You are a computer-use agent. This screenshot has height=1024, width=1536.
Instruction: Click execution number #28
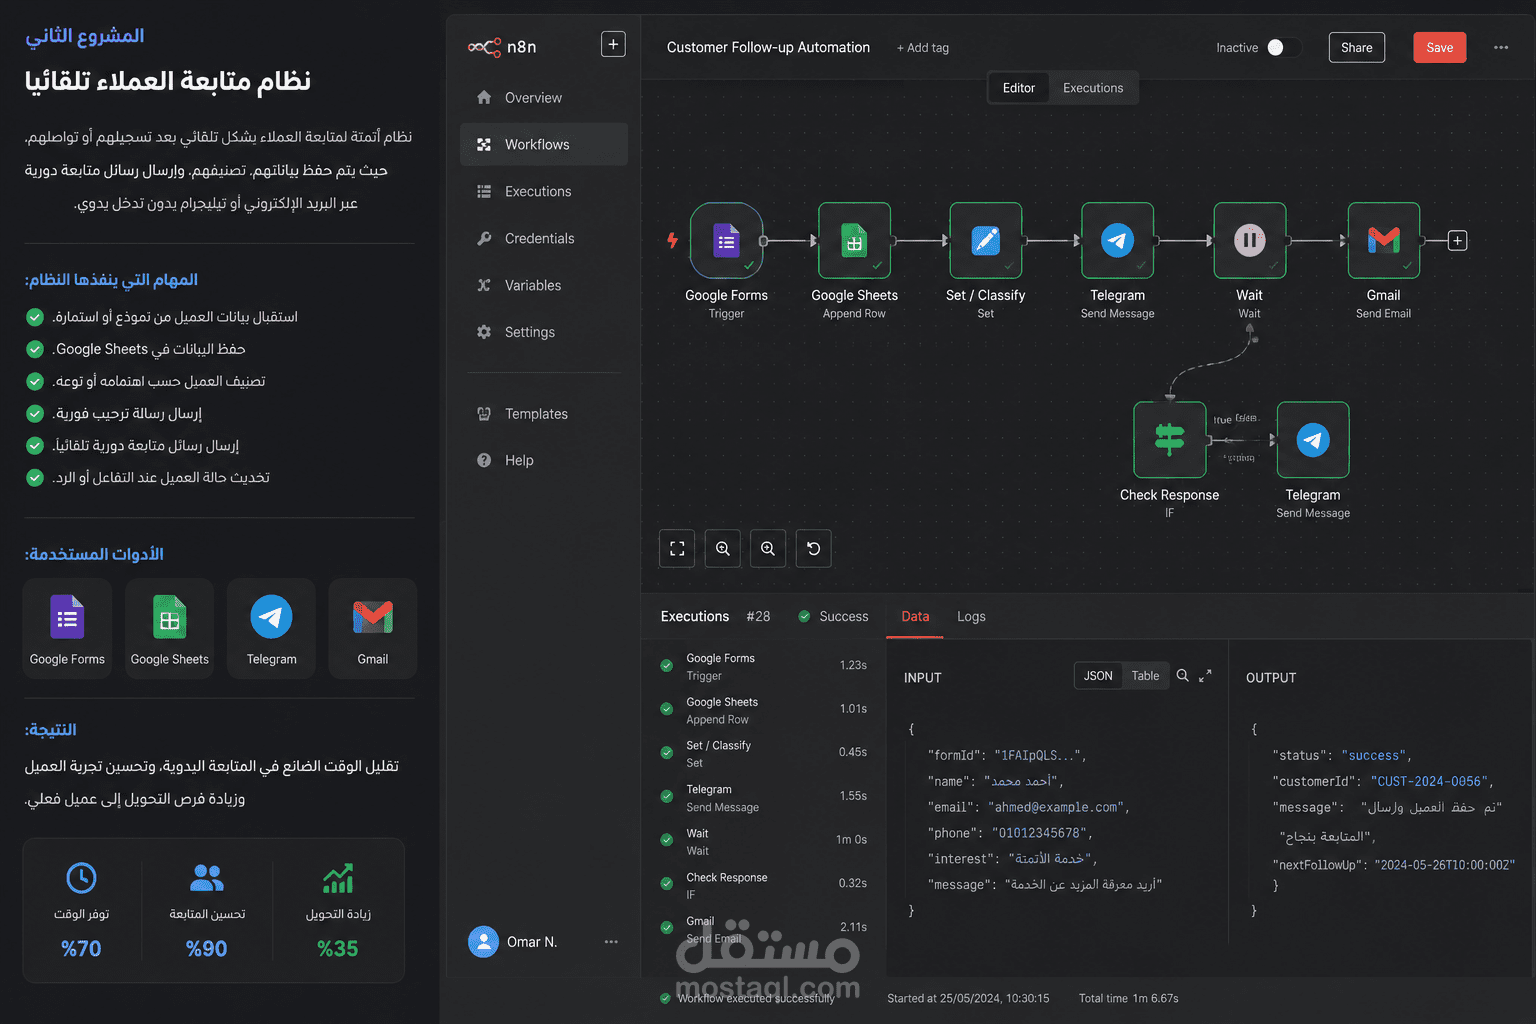[758, 616]
